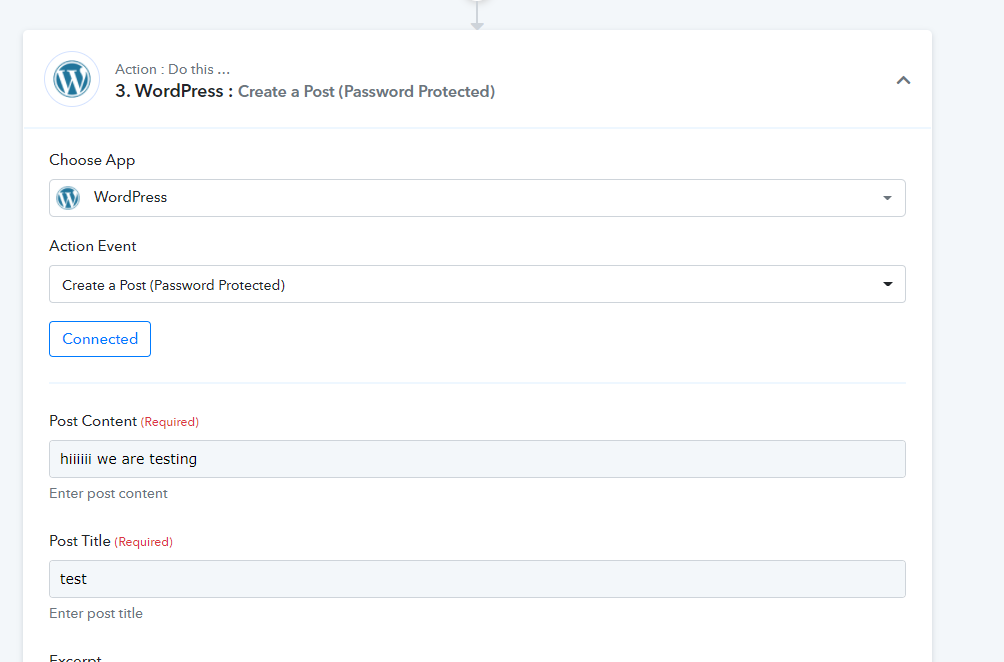The width and height of the screenshot is (1004, 662).
Task: Click the step title "3. WordPress" heading
Action: tap(174, 91)
